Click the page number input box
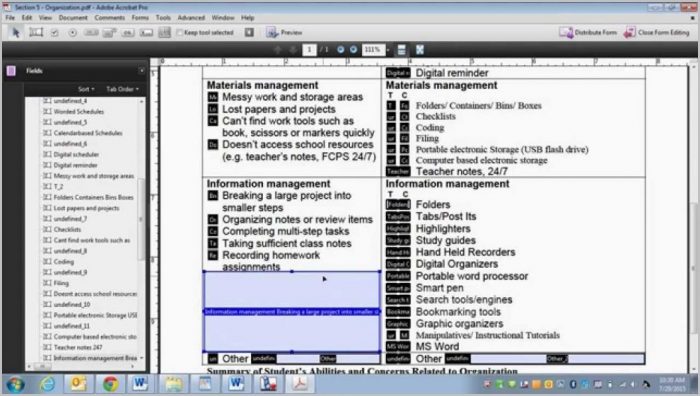The height and width of the screenshot is (396, 700). tap(309, 50)
